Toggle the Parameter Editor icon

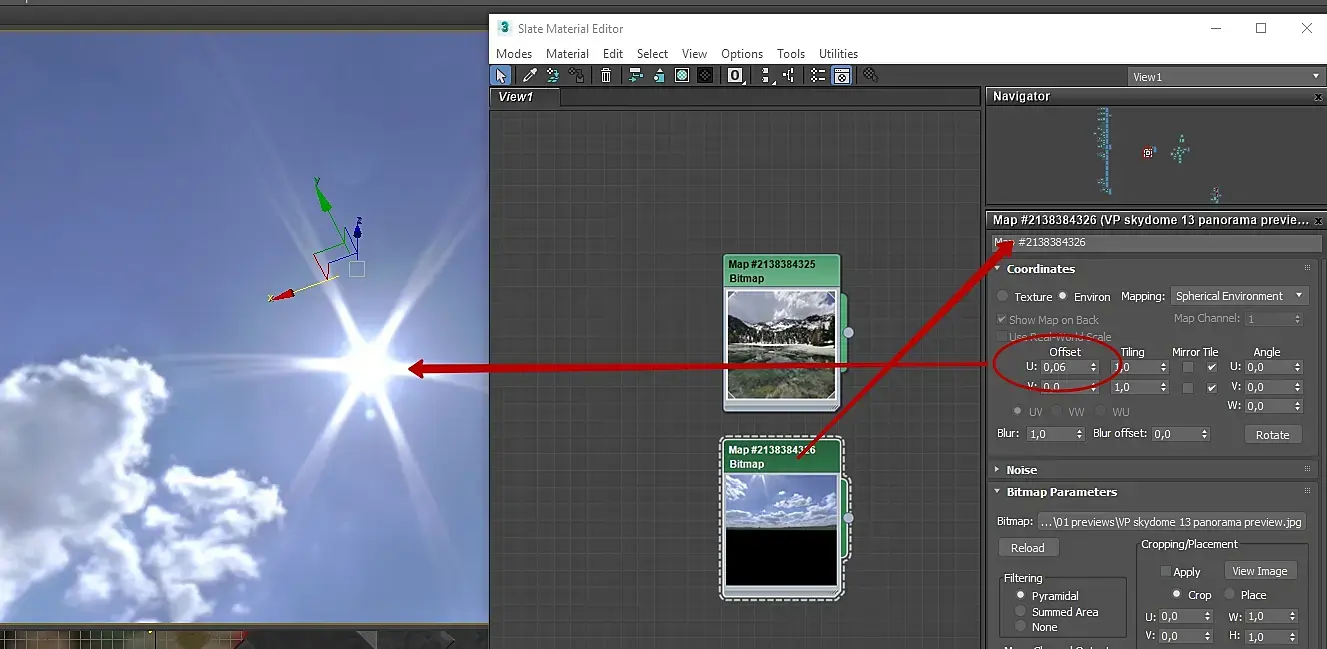point(842,75)
